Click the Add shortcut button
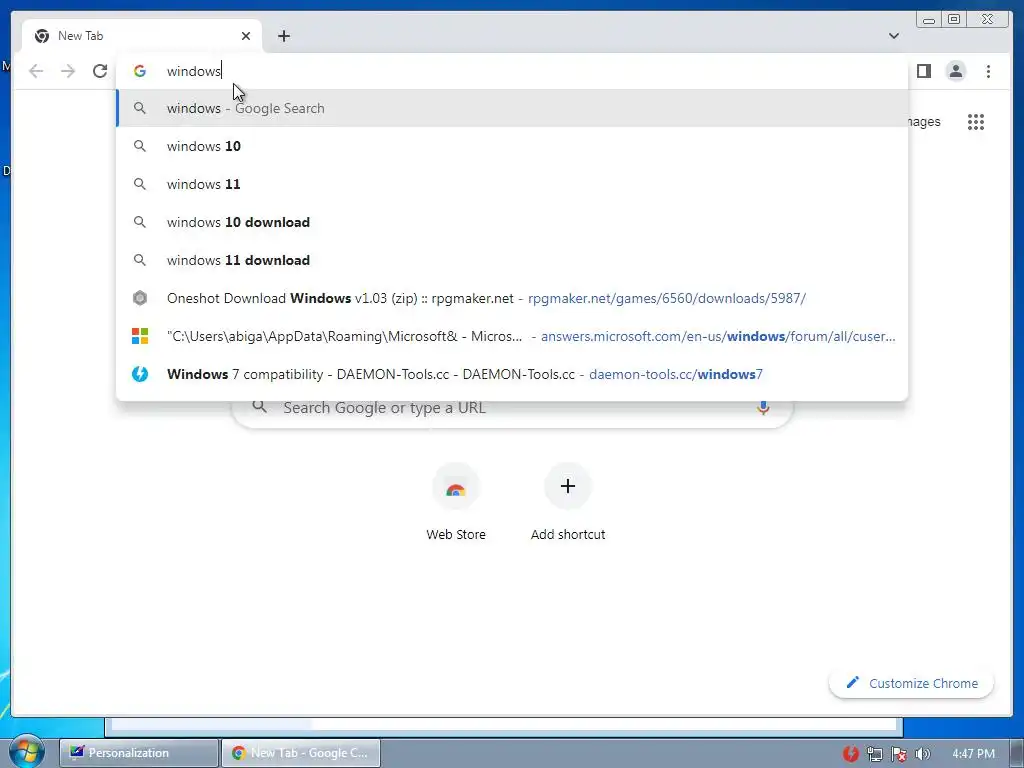Screen dimensions: 1024x768 (568, 502)
